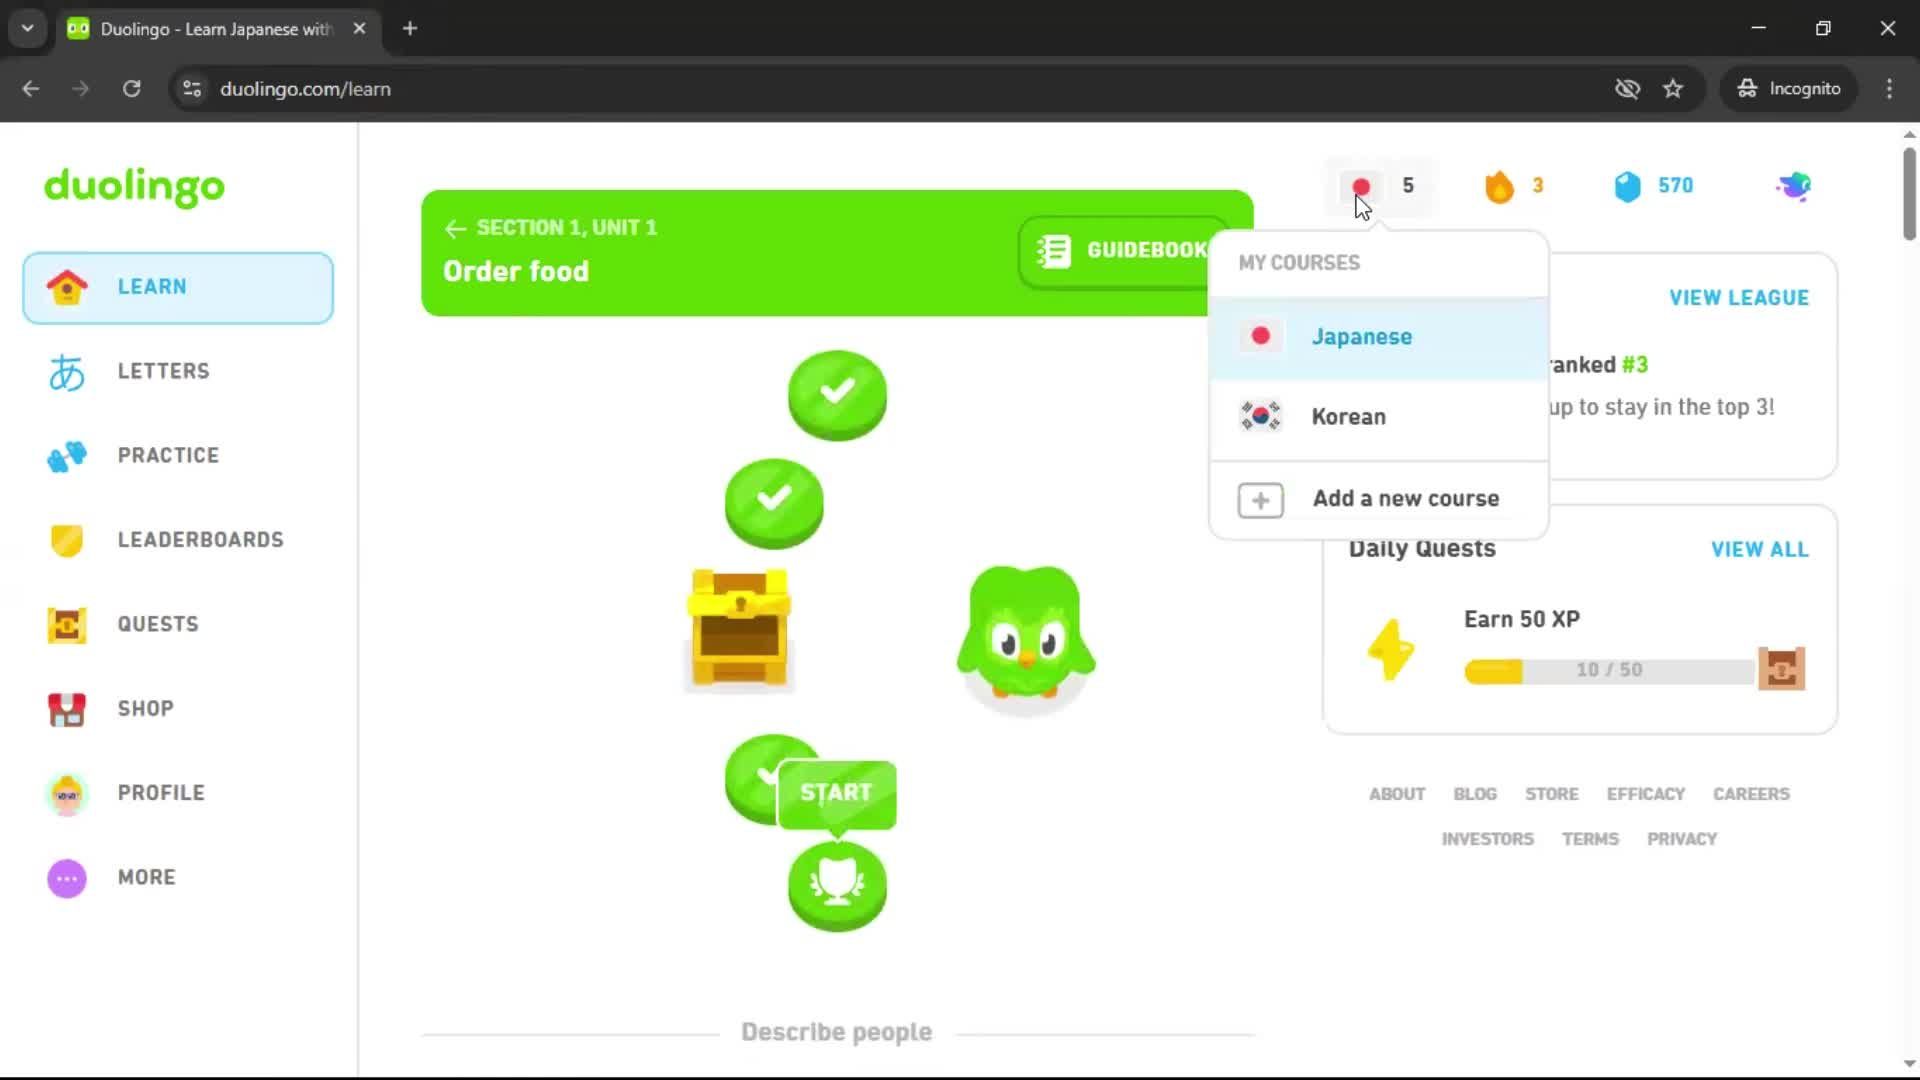1920x1080 pixels.
Task: Click Add a new course
Action: tap(1406, 498)
